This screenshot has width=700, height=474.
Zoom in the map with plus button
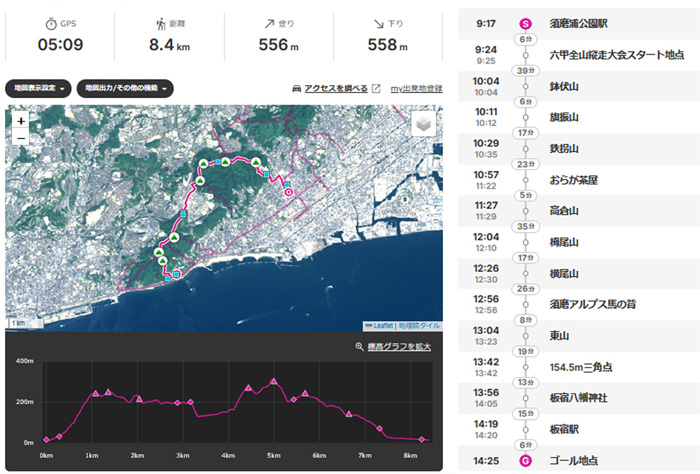click(x=21, y=121)
